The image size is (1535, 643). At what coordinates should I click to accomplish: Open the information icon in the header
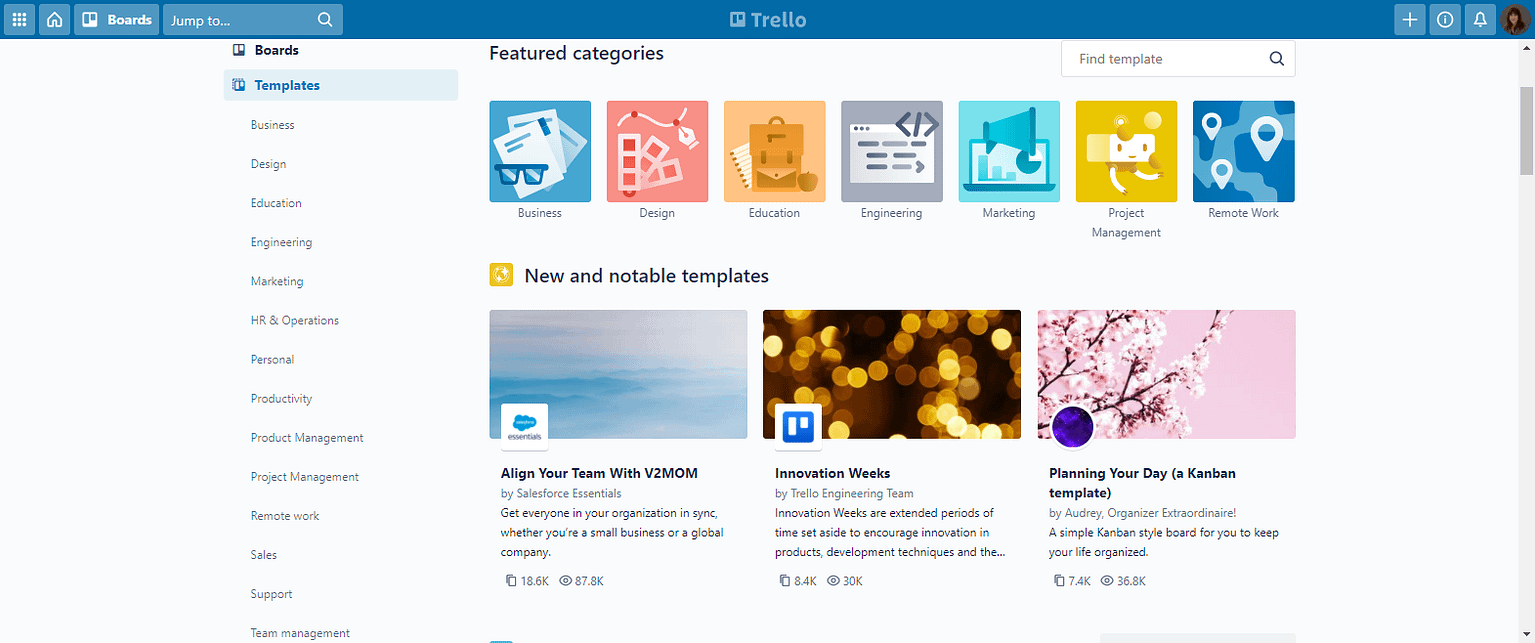coord(1444,19)
